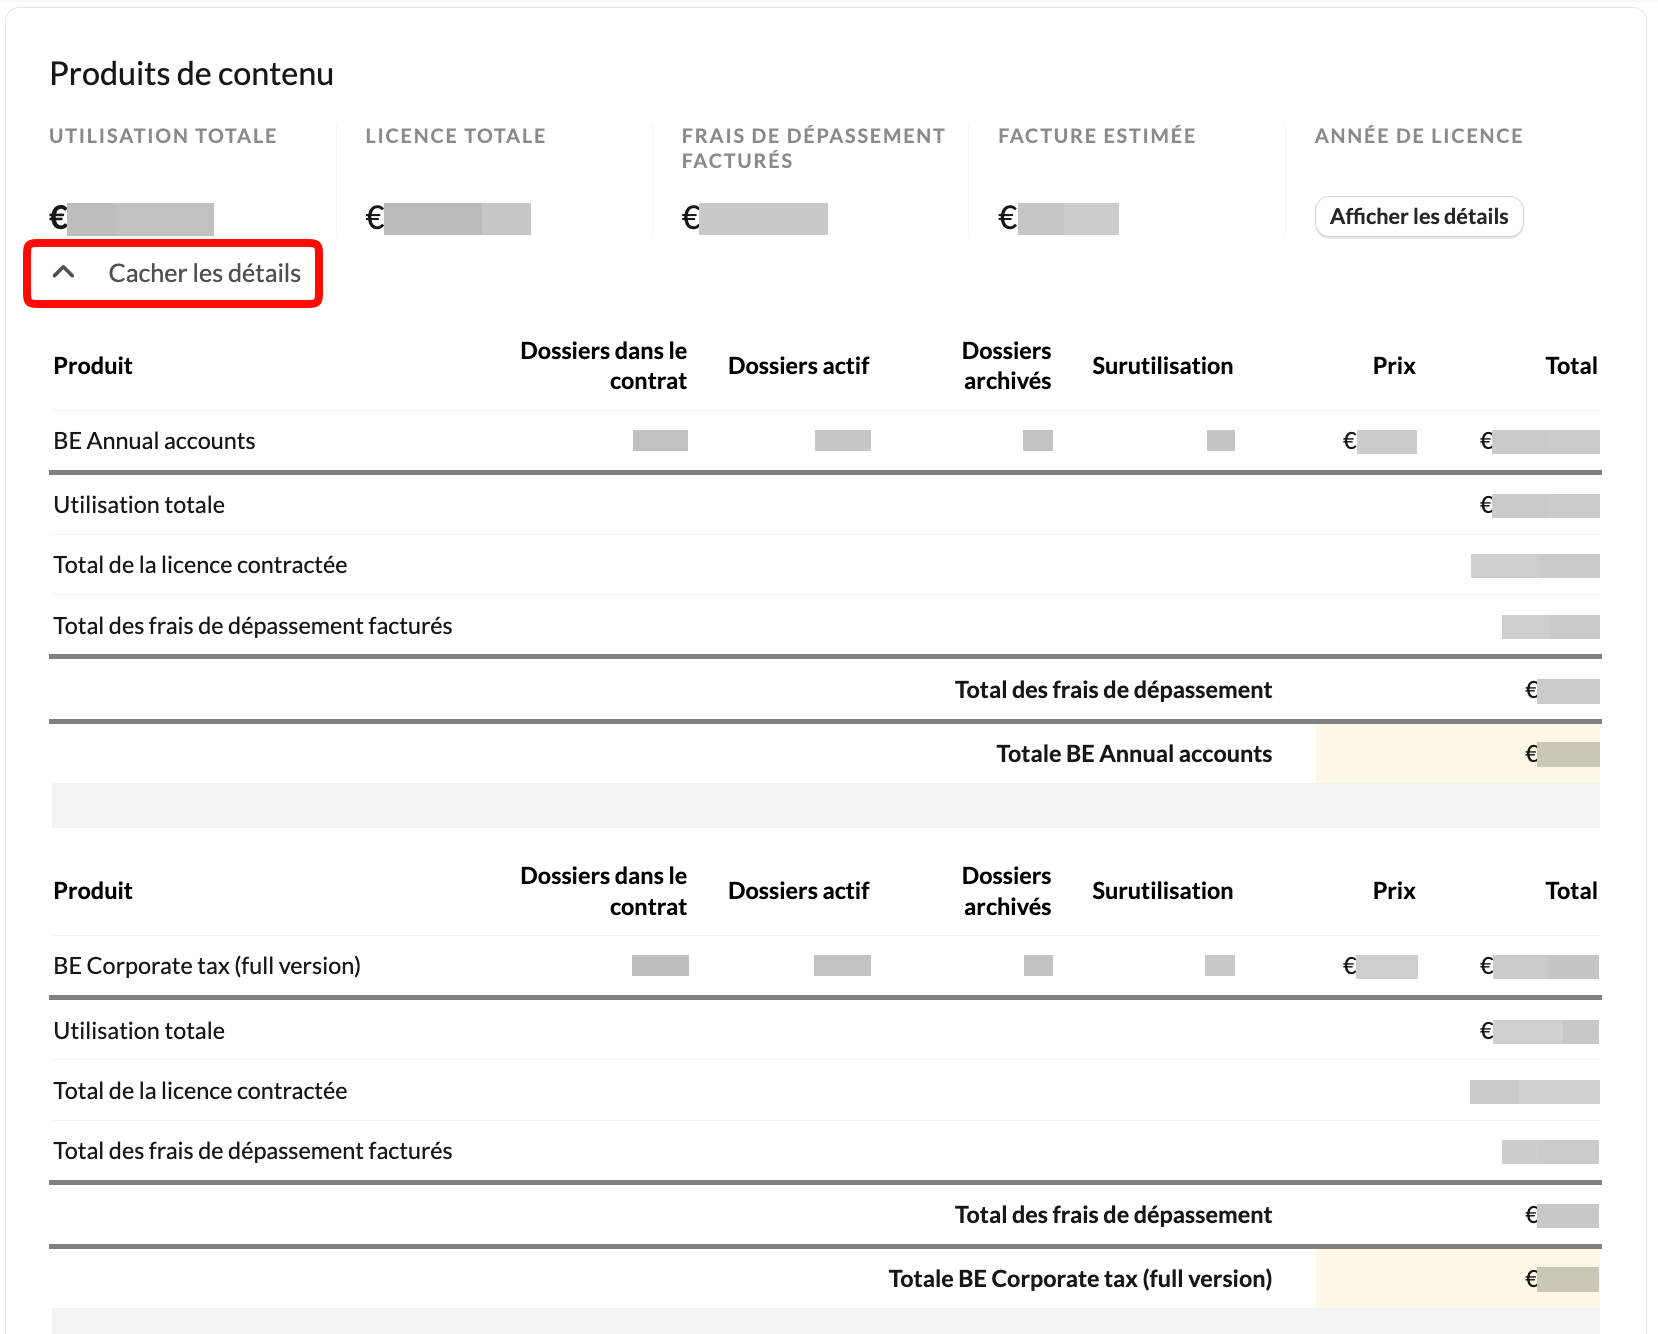The image size is (1658, 1334).
Task: Click 'Dossiers actif' header in first table
Action: pos(798,366)
